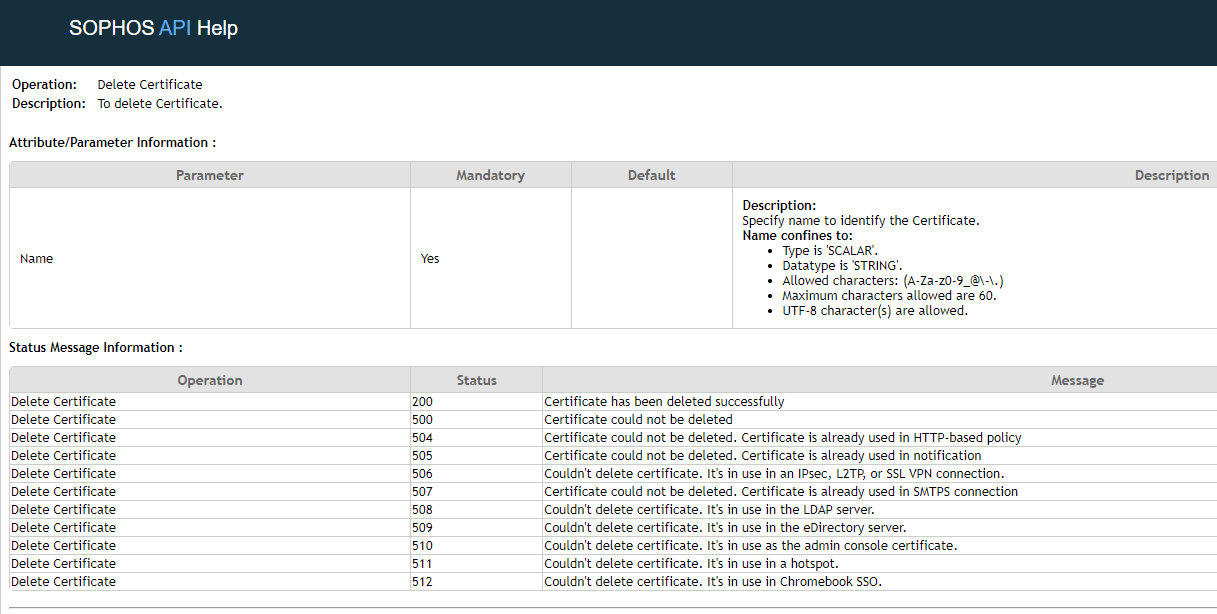
Task: Click "Delete Certificate" value beside the Operation: label
Action: click(150, 85)
